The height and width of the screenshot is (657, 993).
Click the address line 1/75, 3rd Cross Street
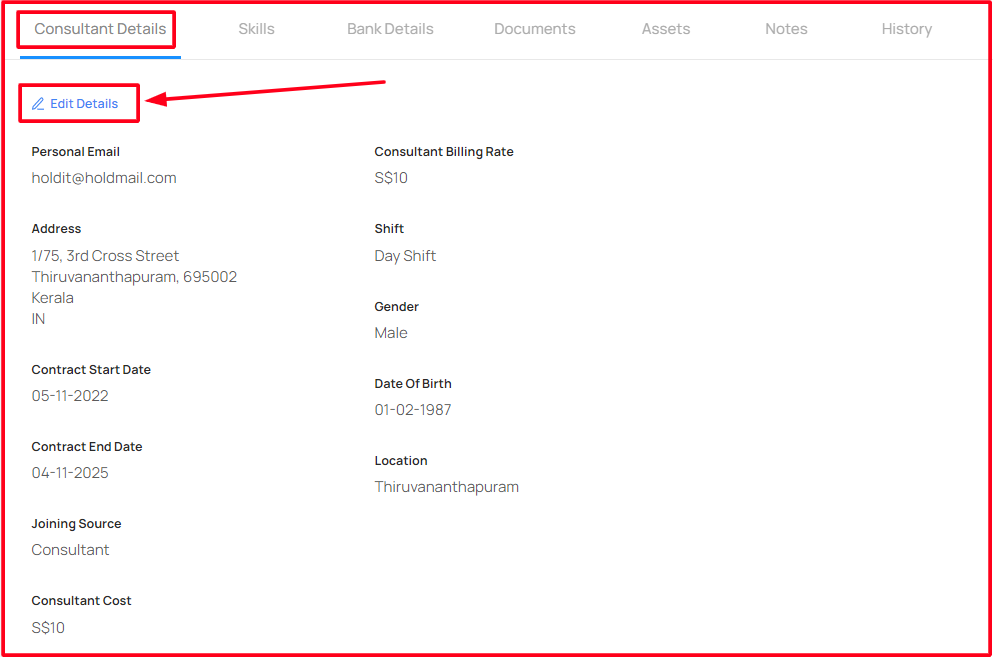pyautogui.click(x=105, y=255)
